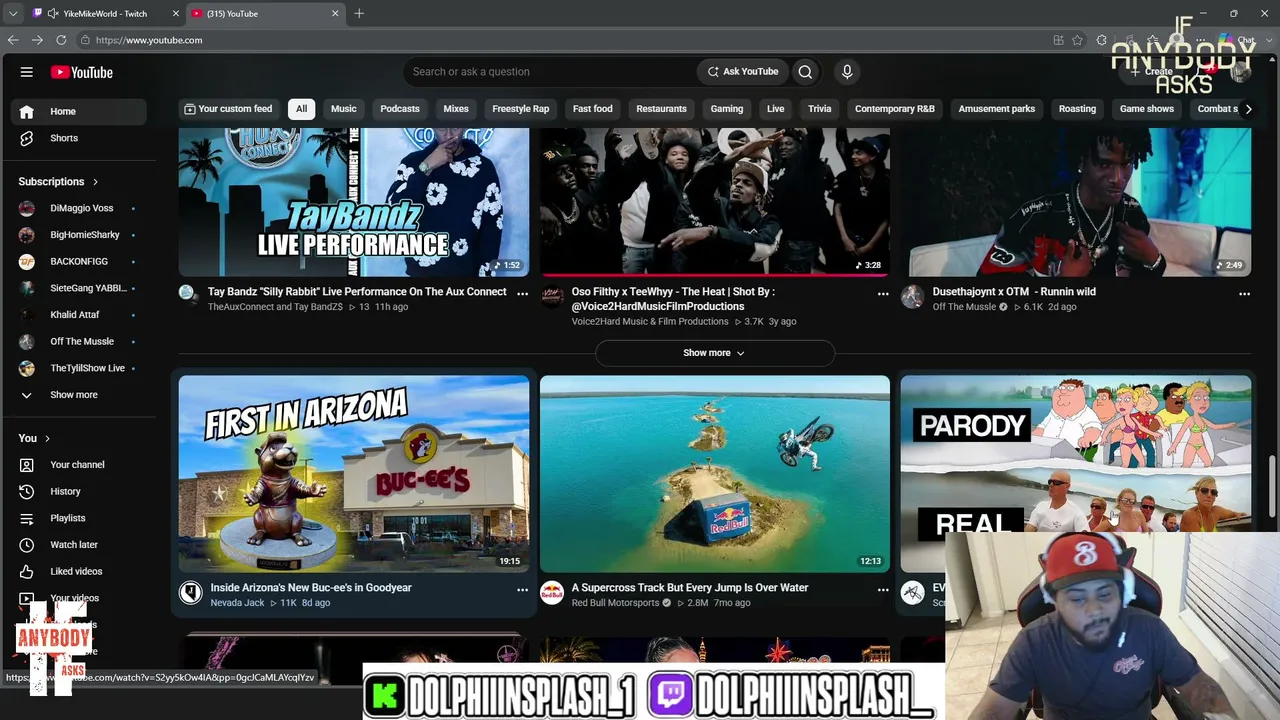The height and width of the screenshot is (720, 1280).
Task: Click the Search or ask a question field
Action: click(x=550, y=72)
